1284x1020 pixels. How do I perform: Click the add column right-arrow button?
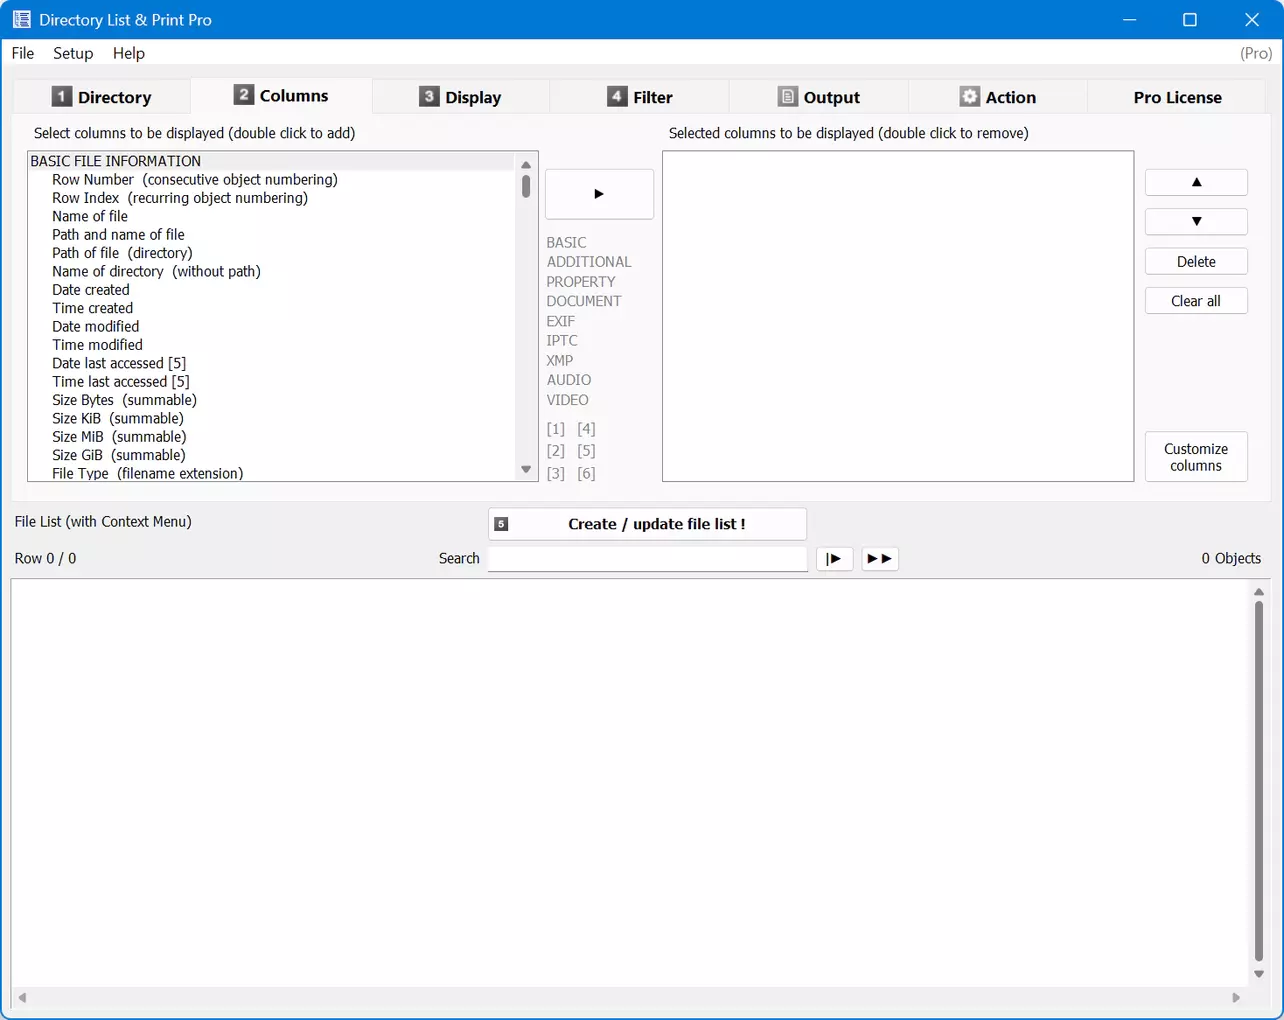click(599, 194)
